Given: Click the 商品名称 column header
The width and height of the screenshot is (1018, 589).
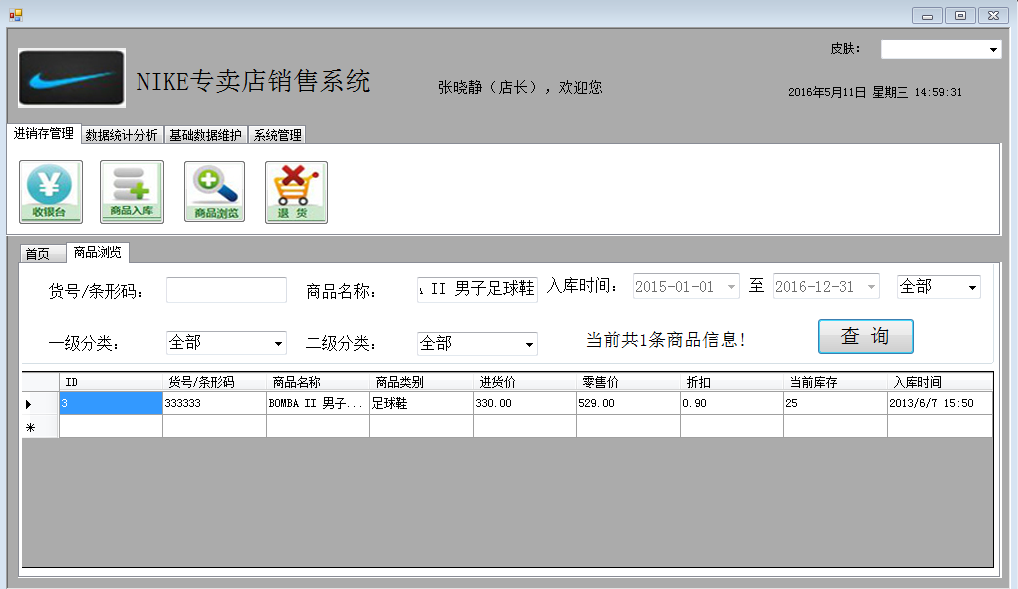Looking at the screenshot, I should (318, 382).
